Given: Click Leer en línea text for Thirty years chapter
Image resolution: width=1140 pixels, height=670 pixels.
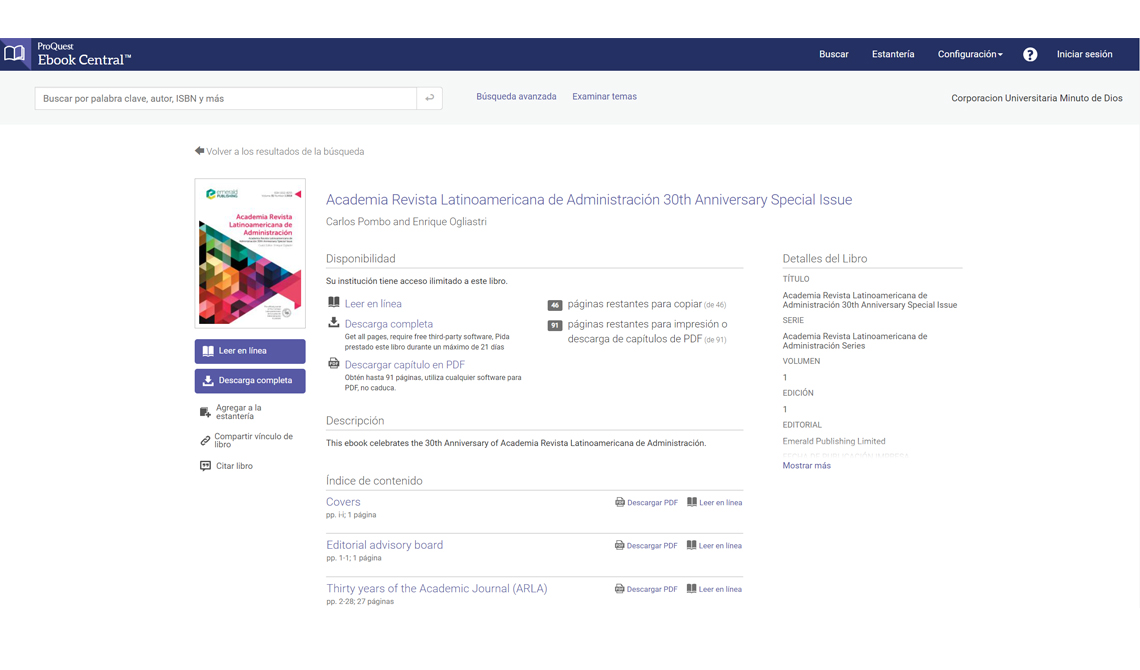Looking at the screenshot, I should point(720,589).
